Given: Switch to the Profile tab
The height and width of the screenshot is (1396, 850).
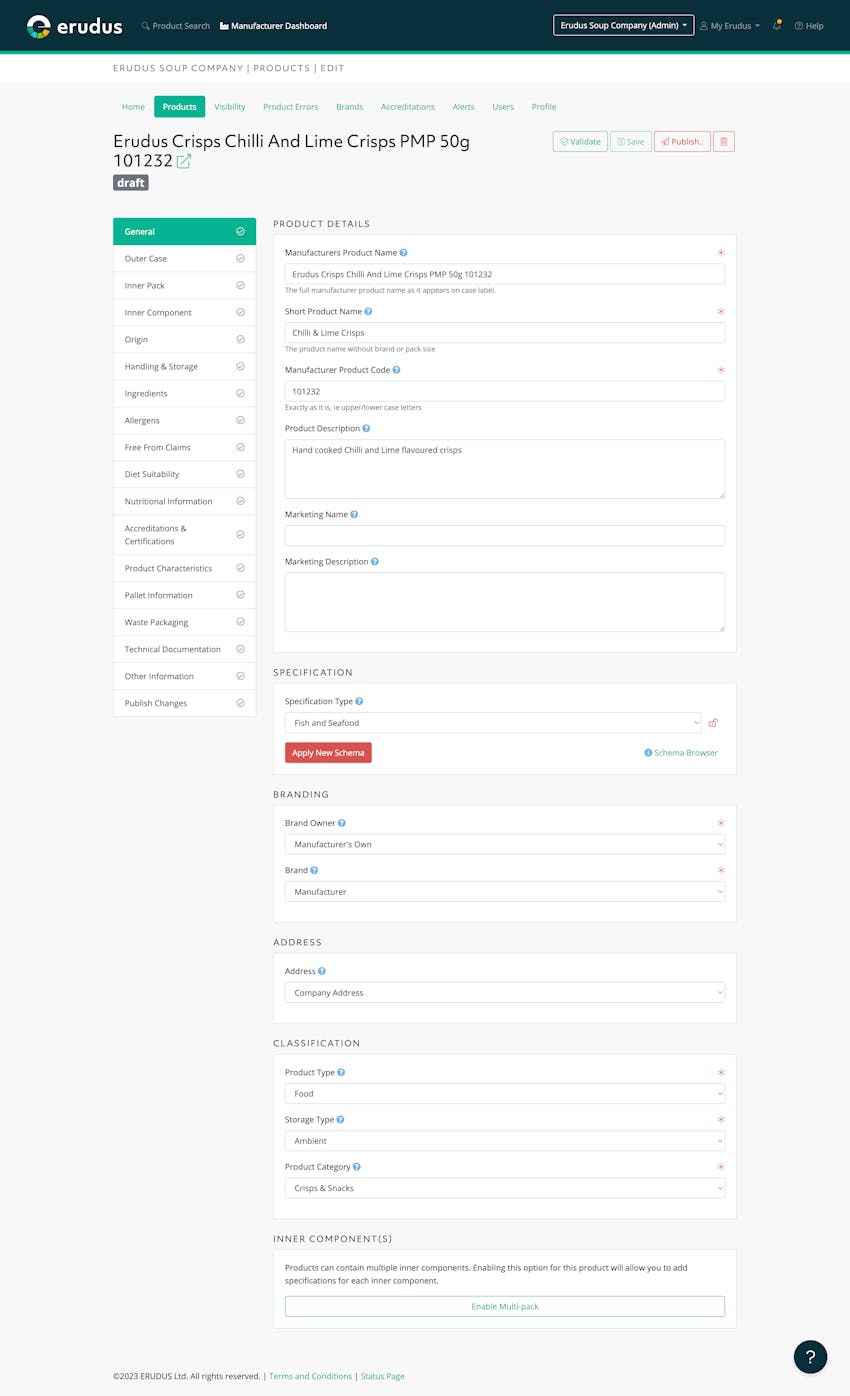Looking at the screenshot, I should pyautogui.click(x=544, y=107).
